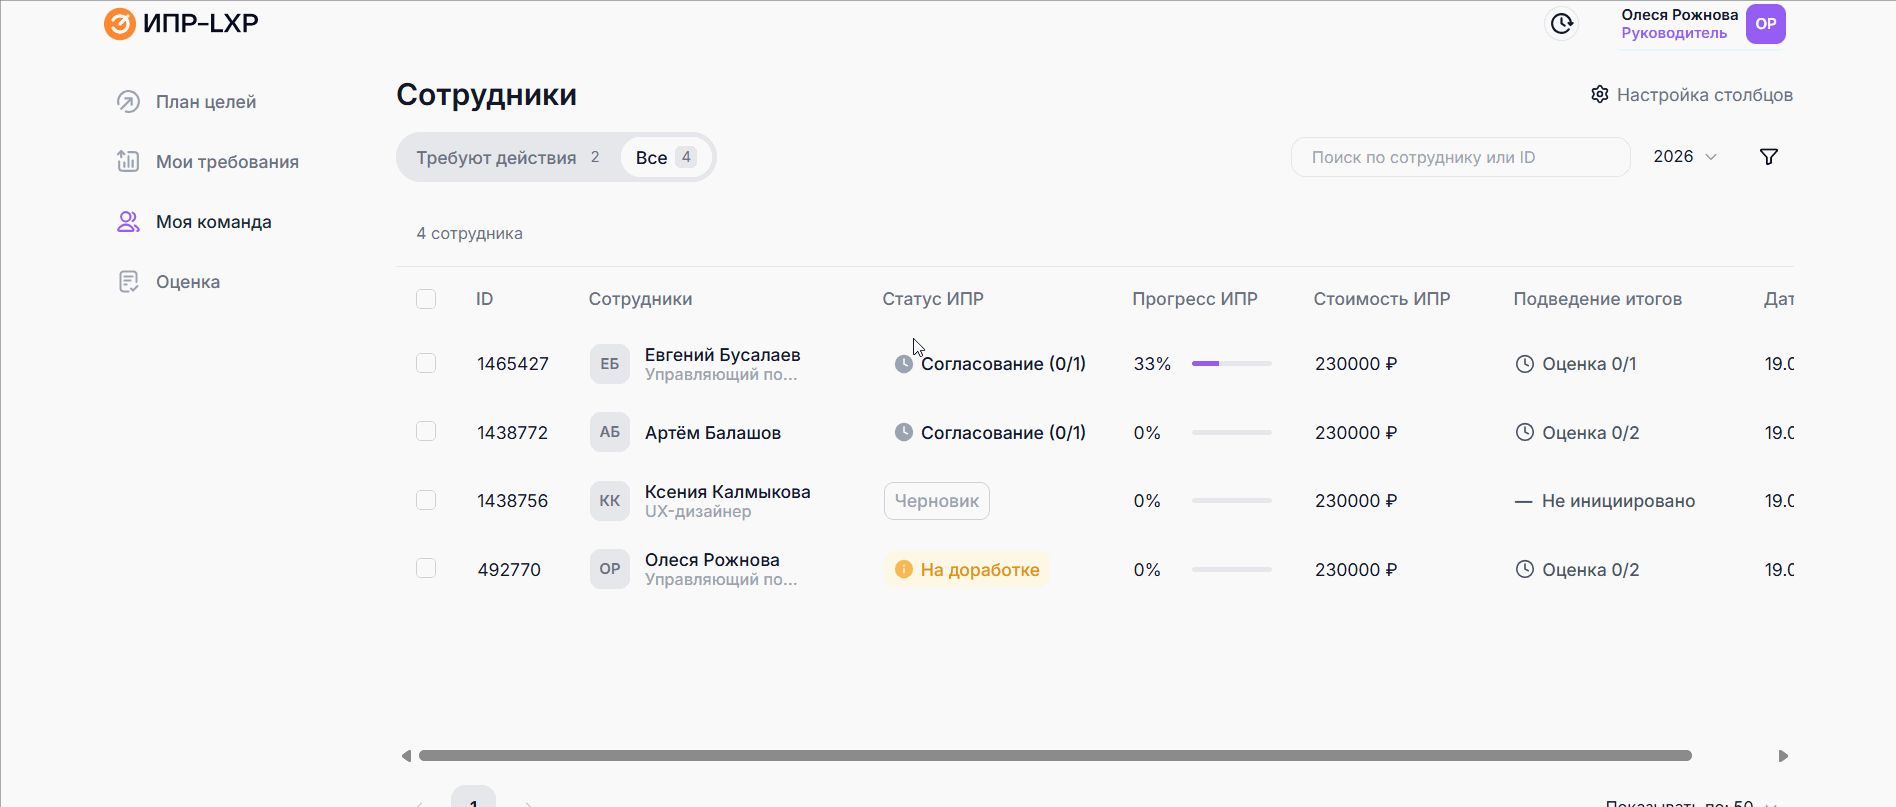
Task: Click the ИПР-LXP logo icon
Action: (120, 24)
